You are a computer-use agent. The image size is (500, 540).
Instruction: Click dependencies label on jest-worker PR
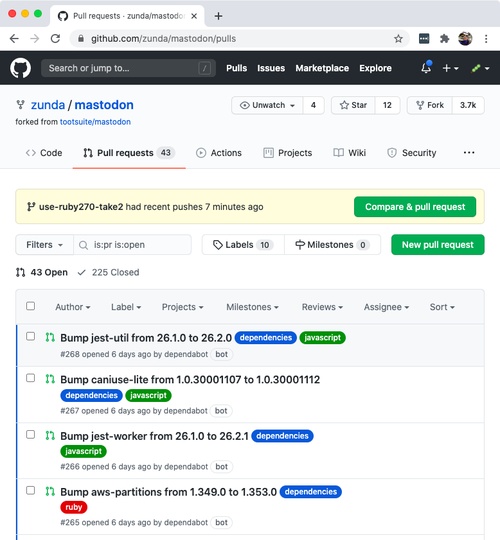(282, 436)
